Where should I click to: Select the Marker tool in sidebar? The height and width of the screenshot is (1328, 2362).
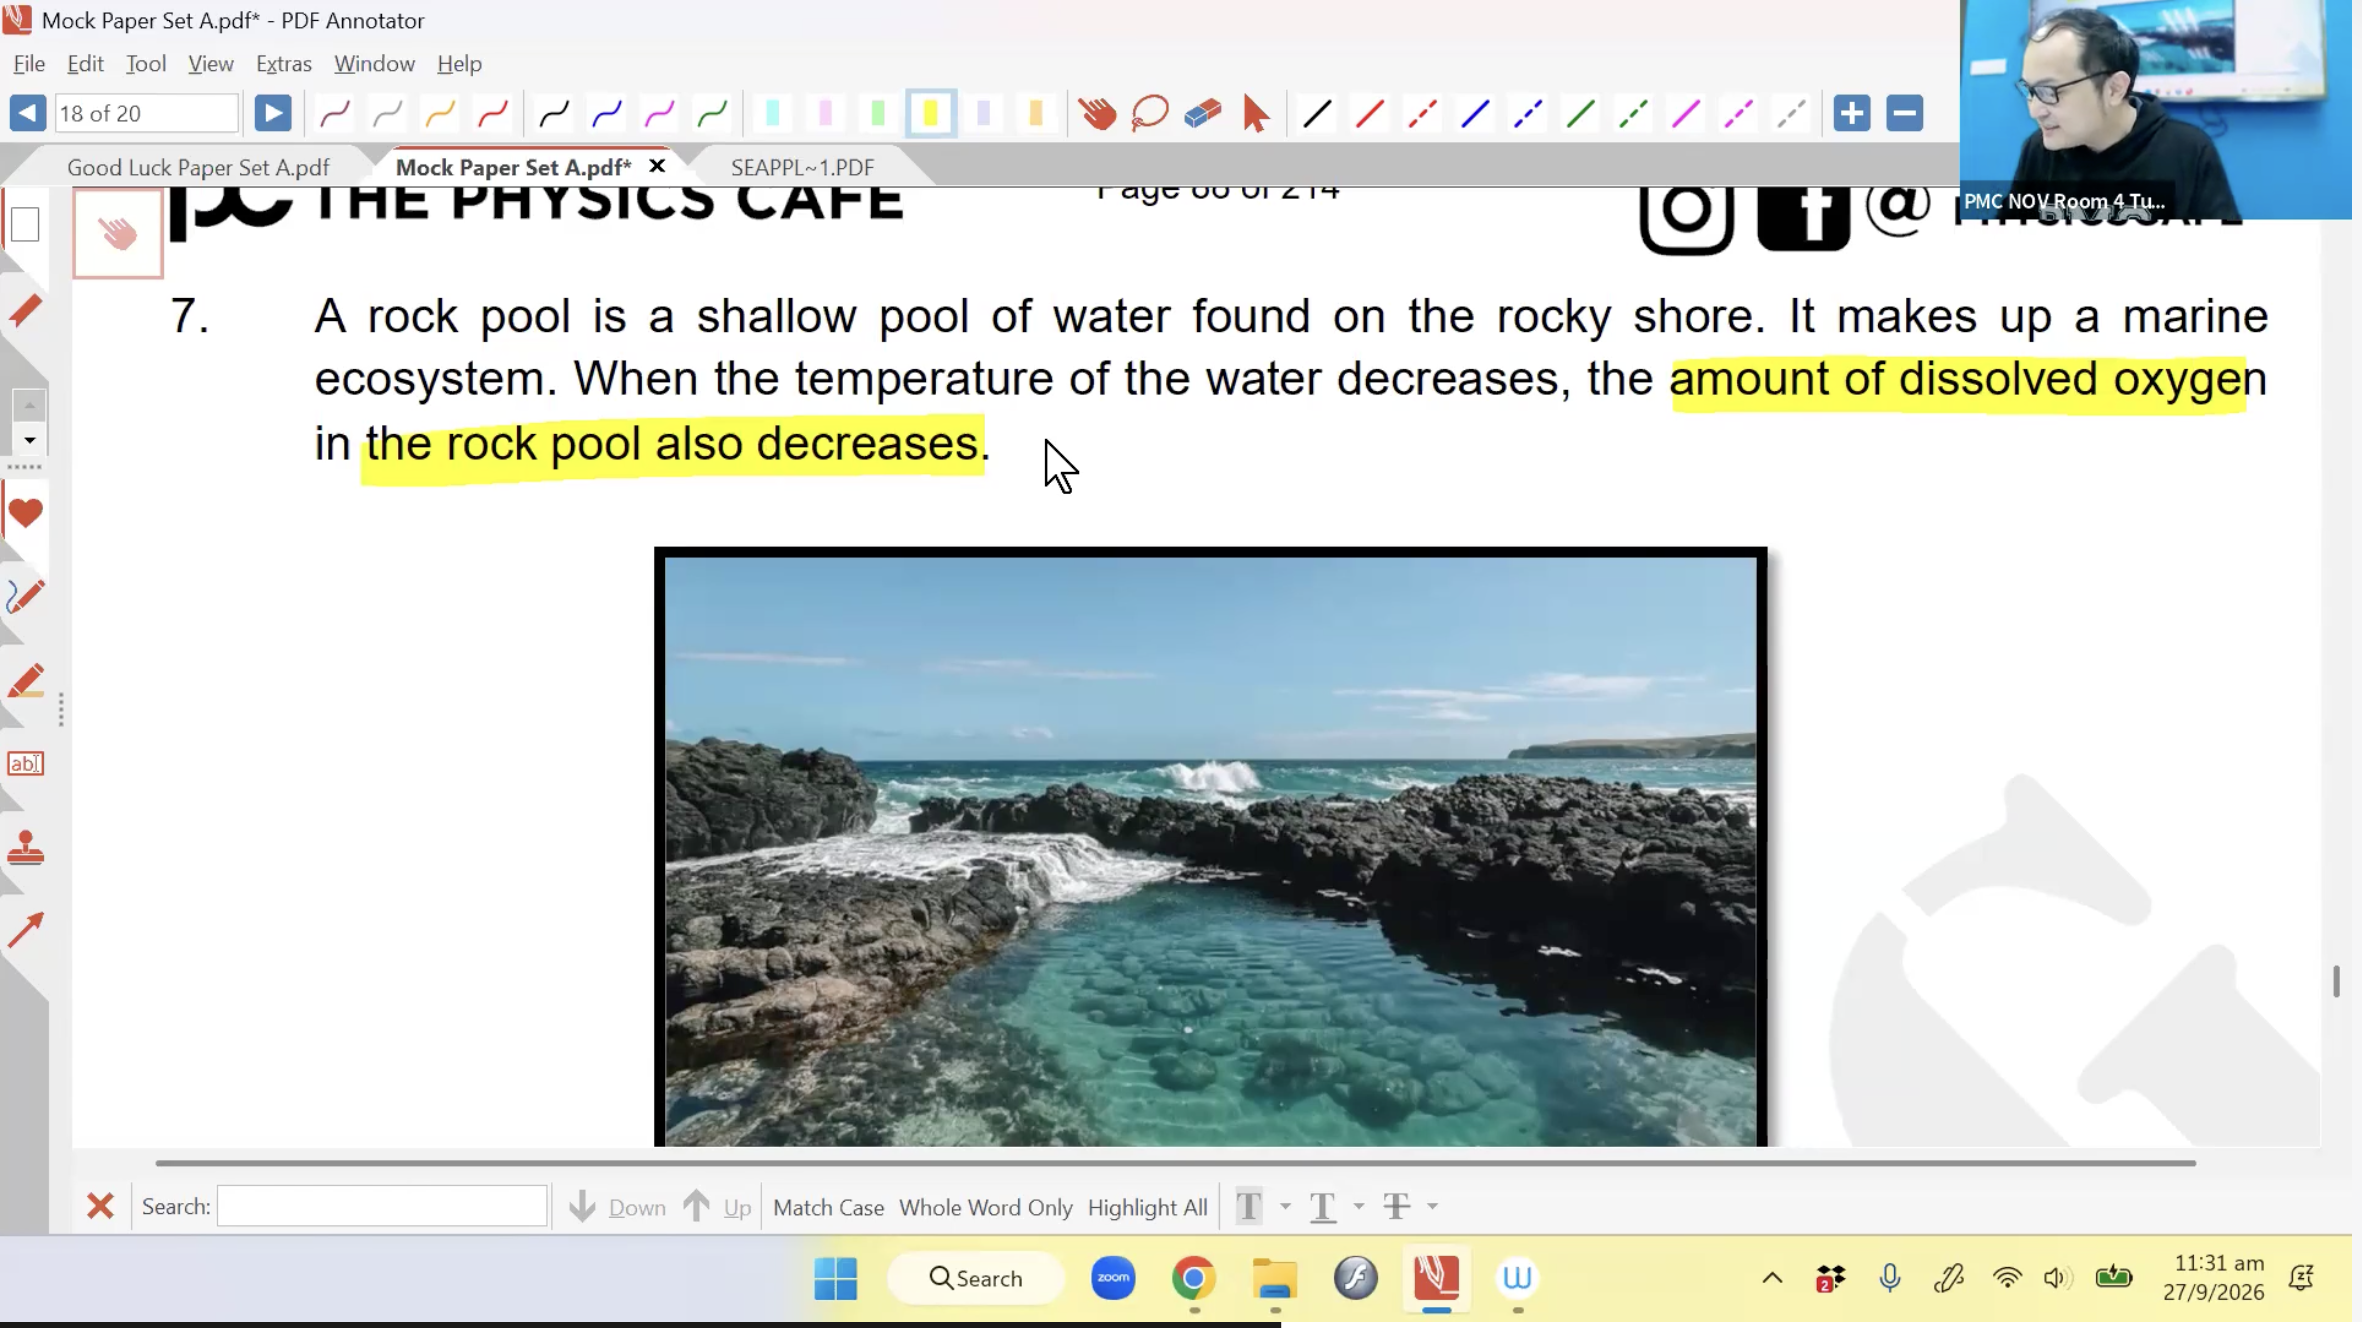click(x=25, y=682)
